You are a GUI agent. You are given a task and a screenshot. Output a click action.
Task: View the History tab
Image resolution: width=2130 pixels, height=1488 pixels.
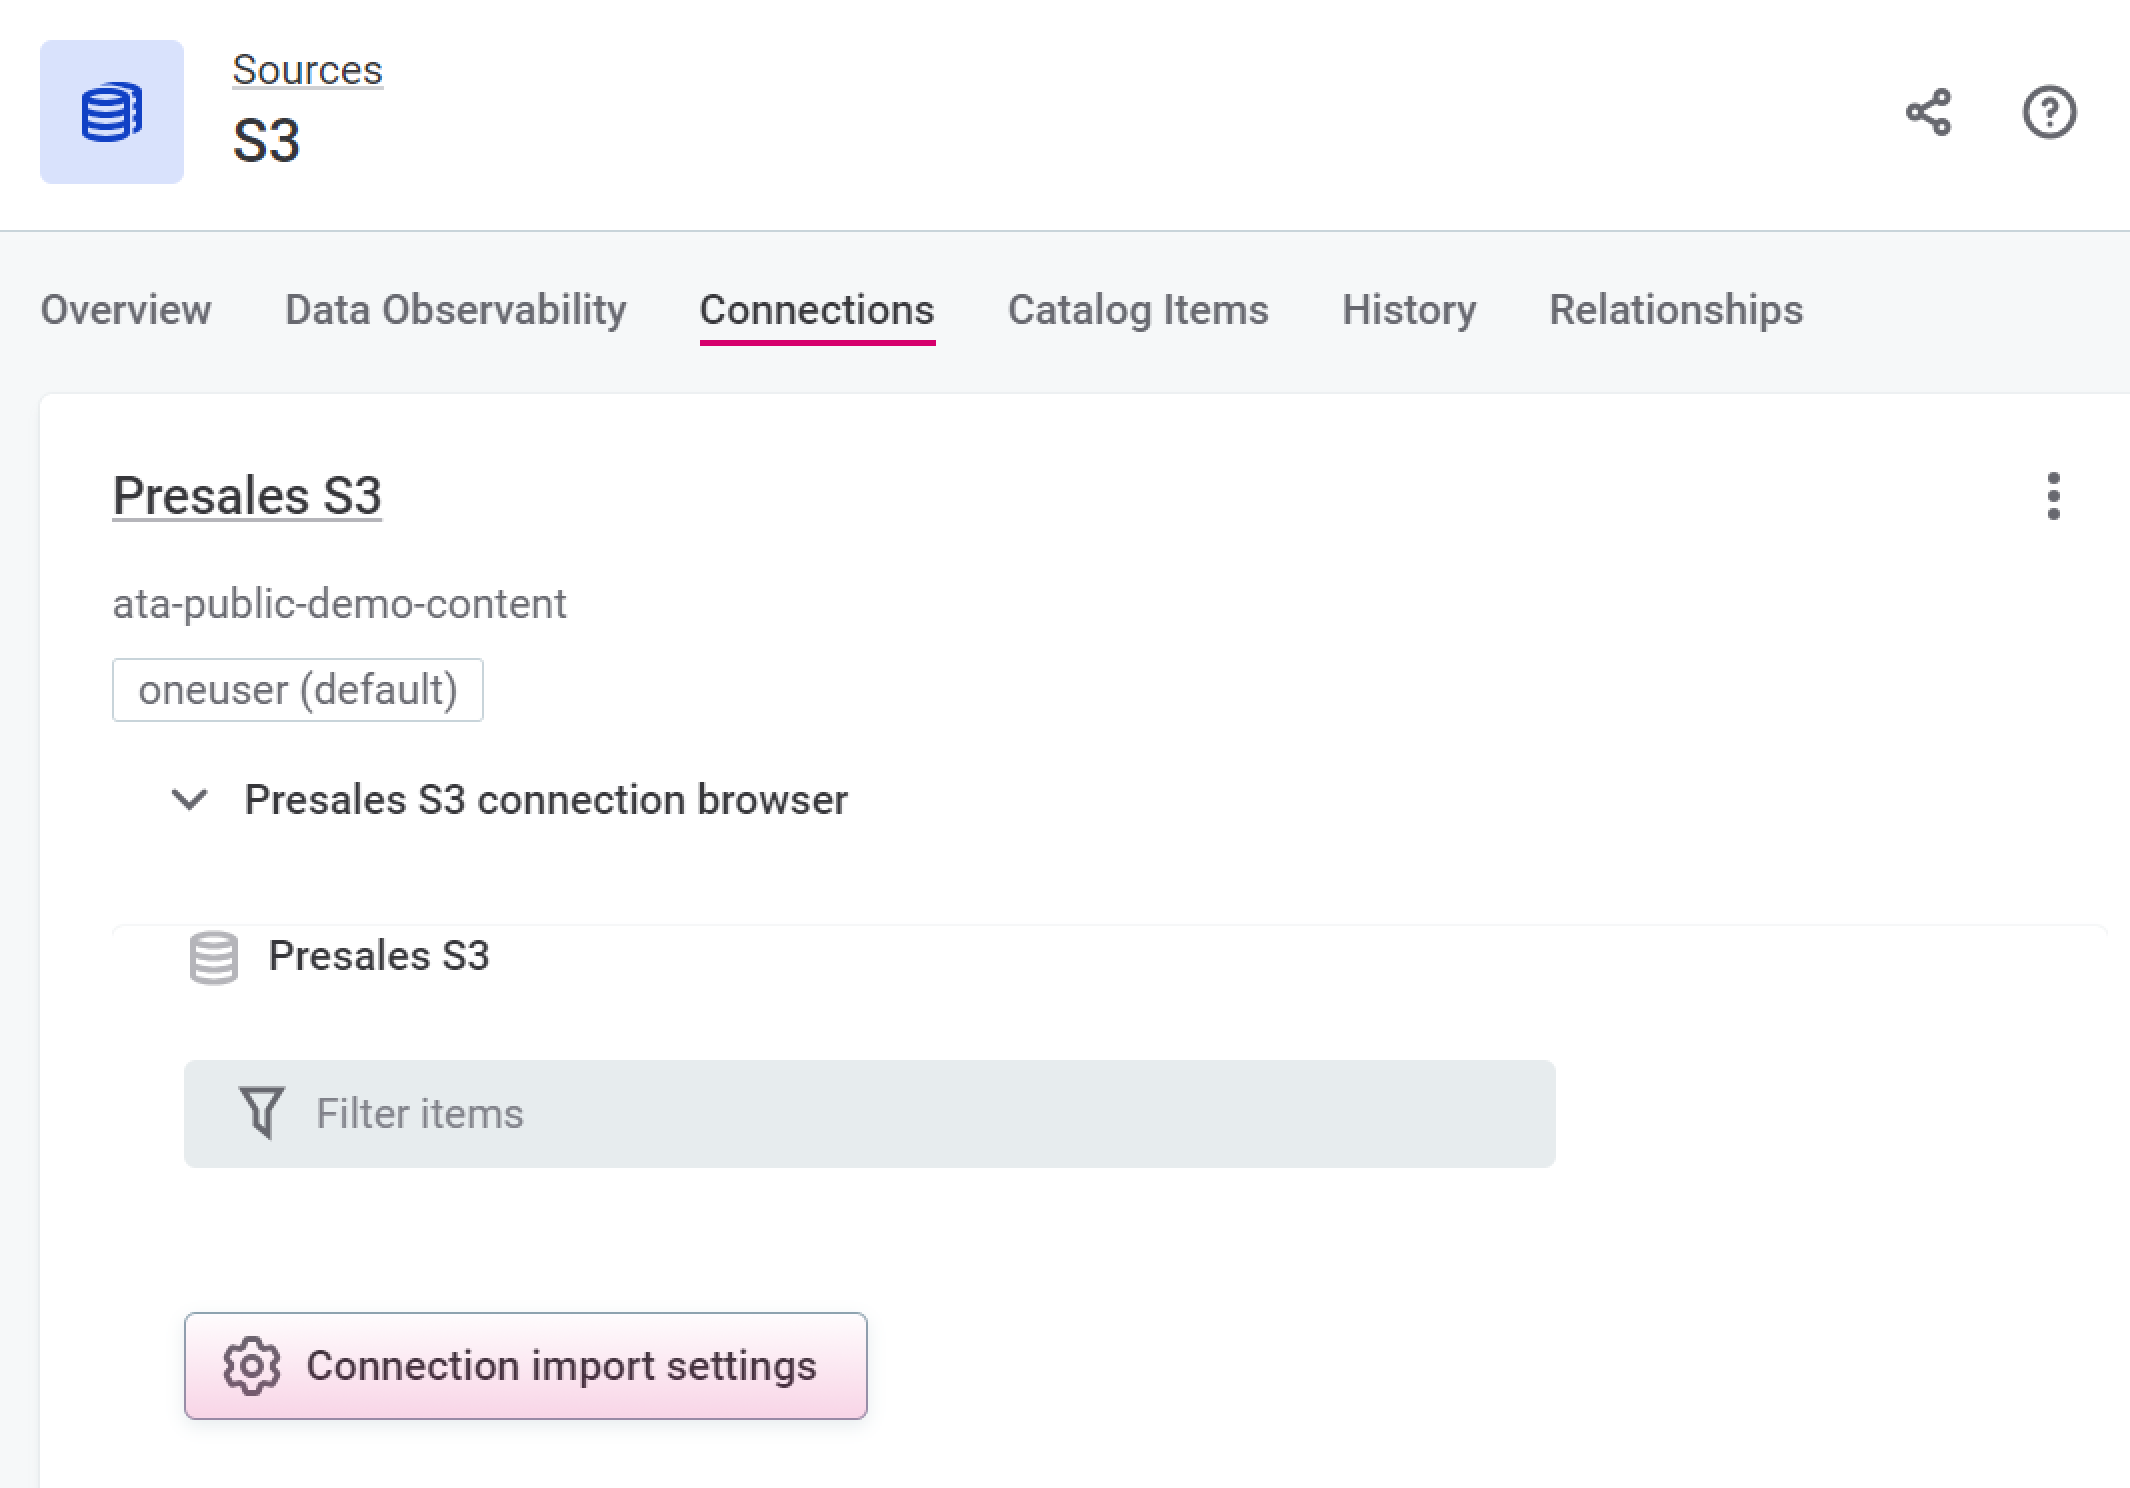1409,310
